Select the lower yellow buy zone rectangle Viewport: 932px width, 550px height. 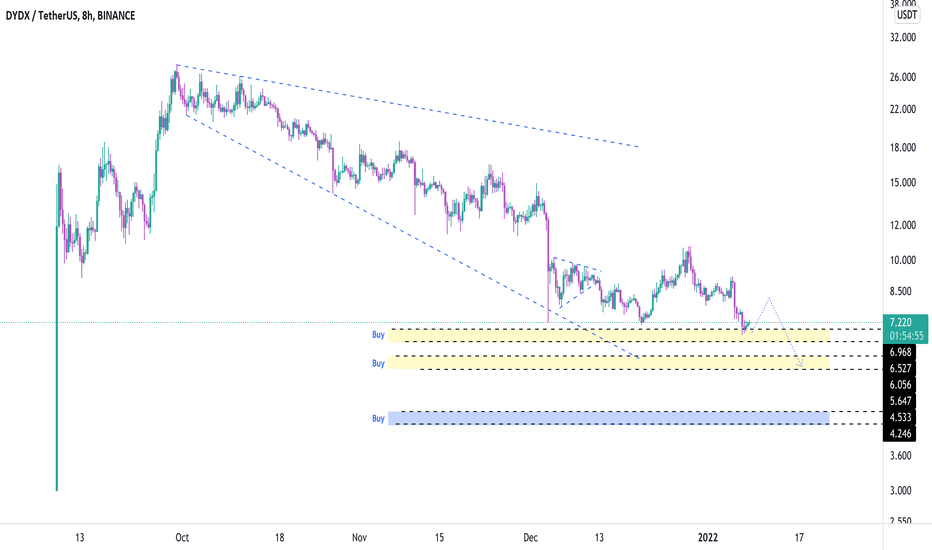pyautogui.click(x=609, y=363)
